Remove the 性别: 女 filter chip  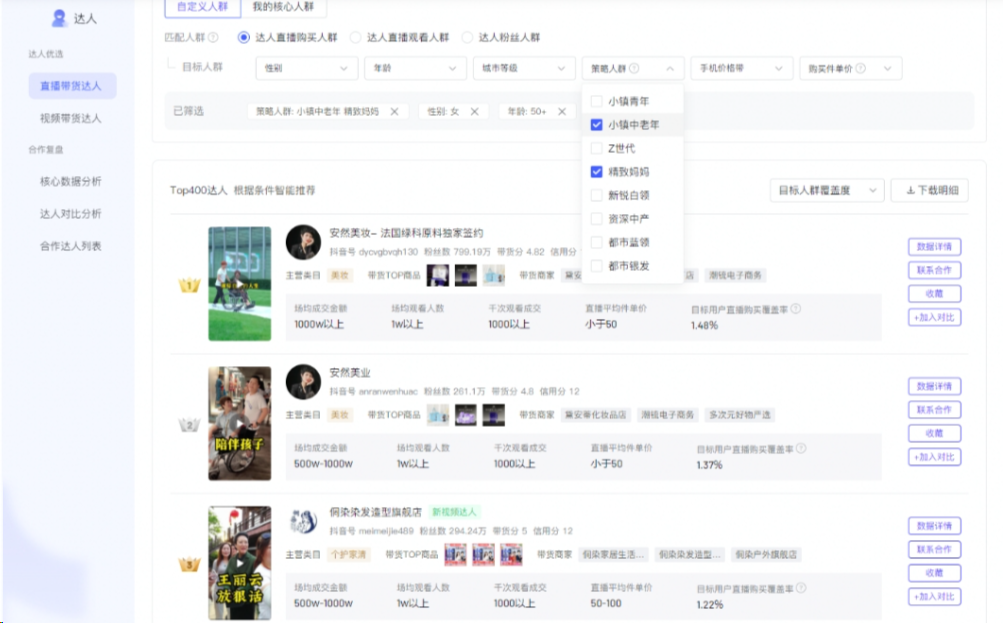pos(474,111)
